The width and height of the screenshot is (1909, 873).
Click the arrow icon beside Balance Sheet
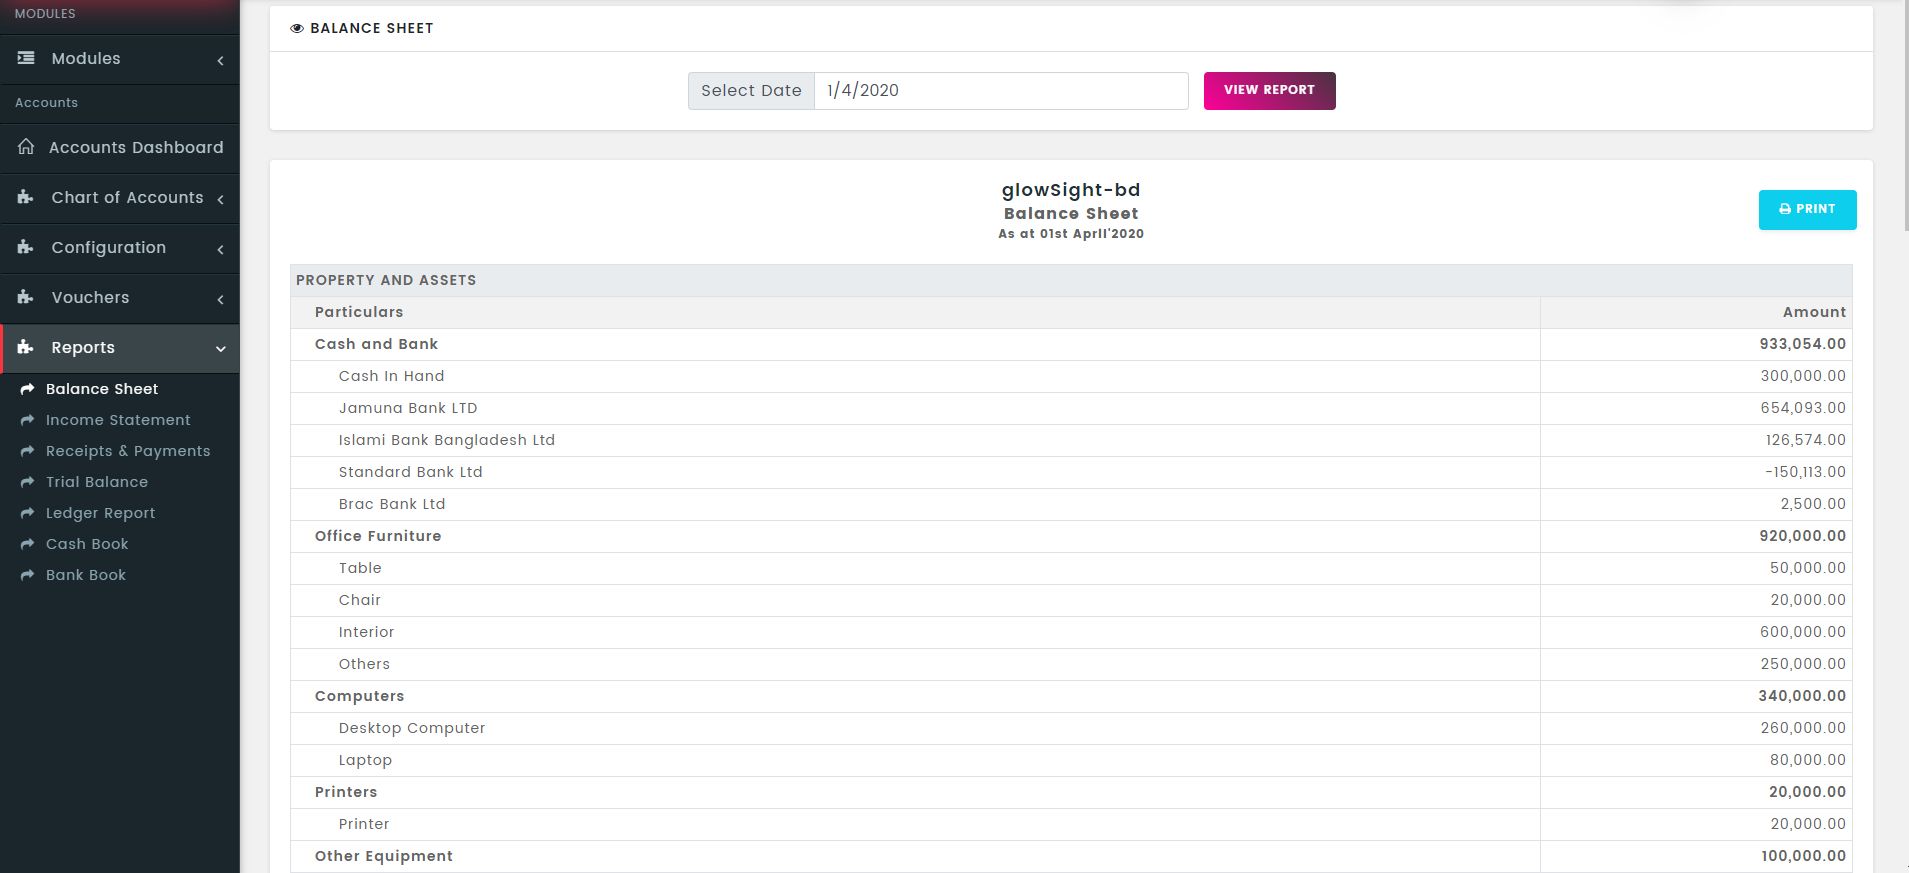pyautogui.click(x=27, y=389)
